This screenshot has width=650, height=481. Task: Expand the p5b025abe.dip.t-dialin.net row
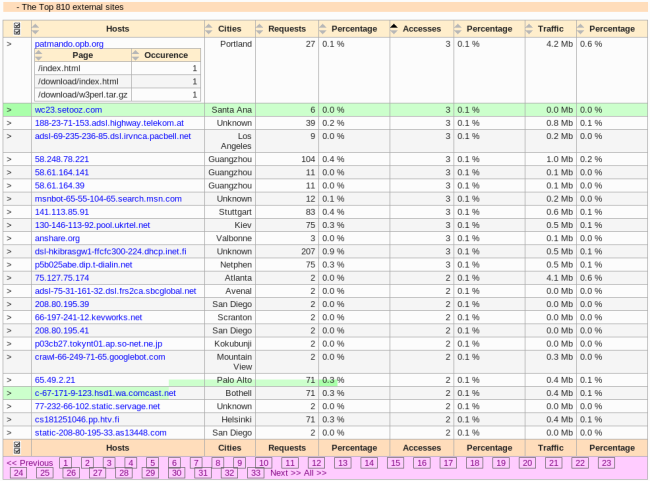click(x=9, y=265)
